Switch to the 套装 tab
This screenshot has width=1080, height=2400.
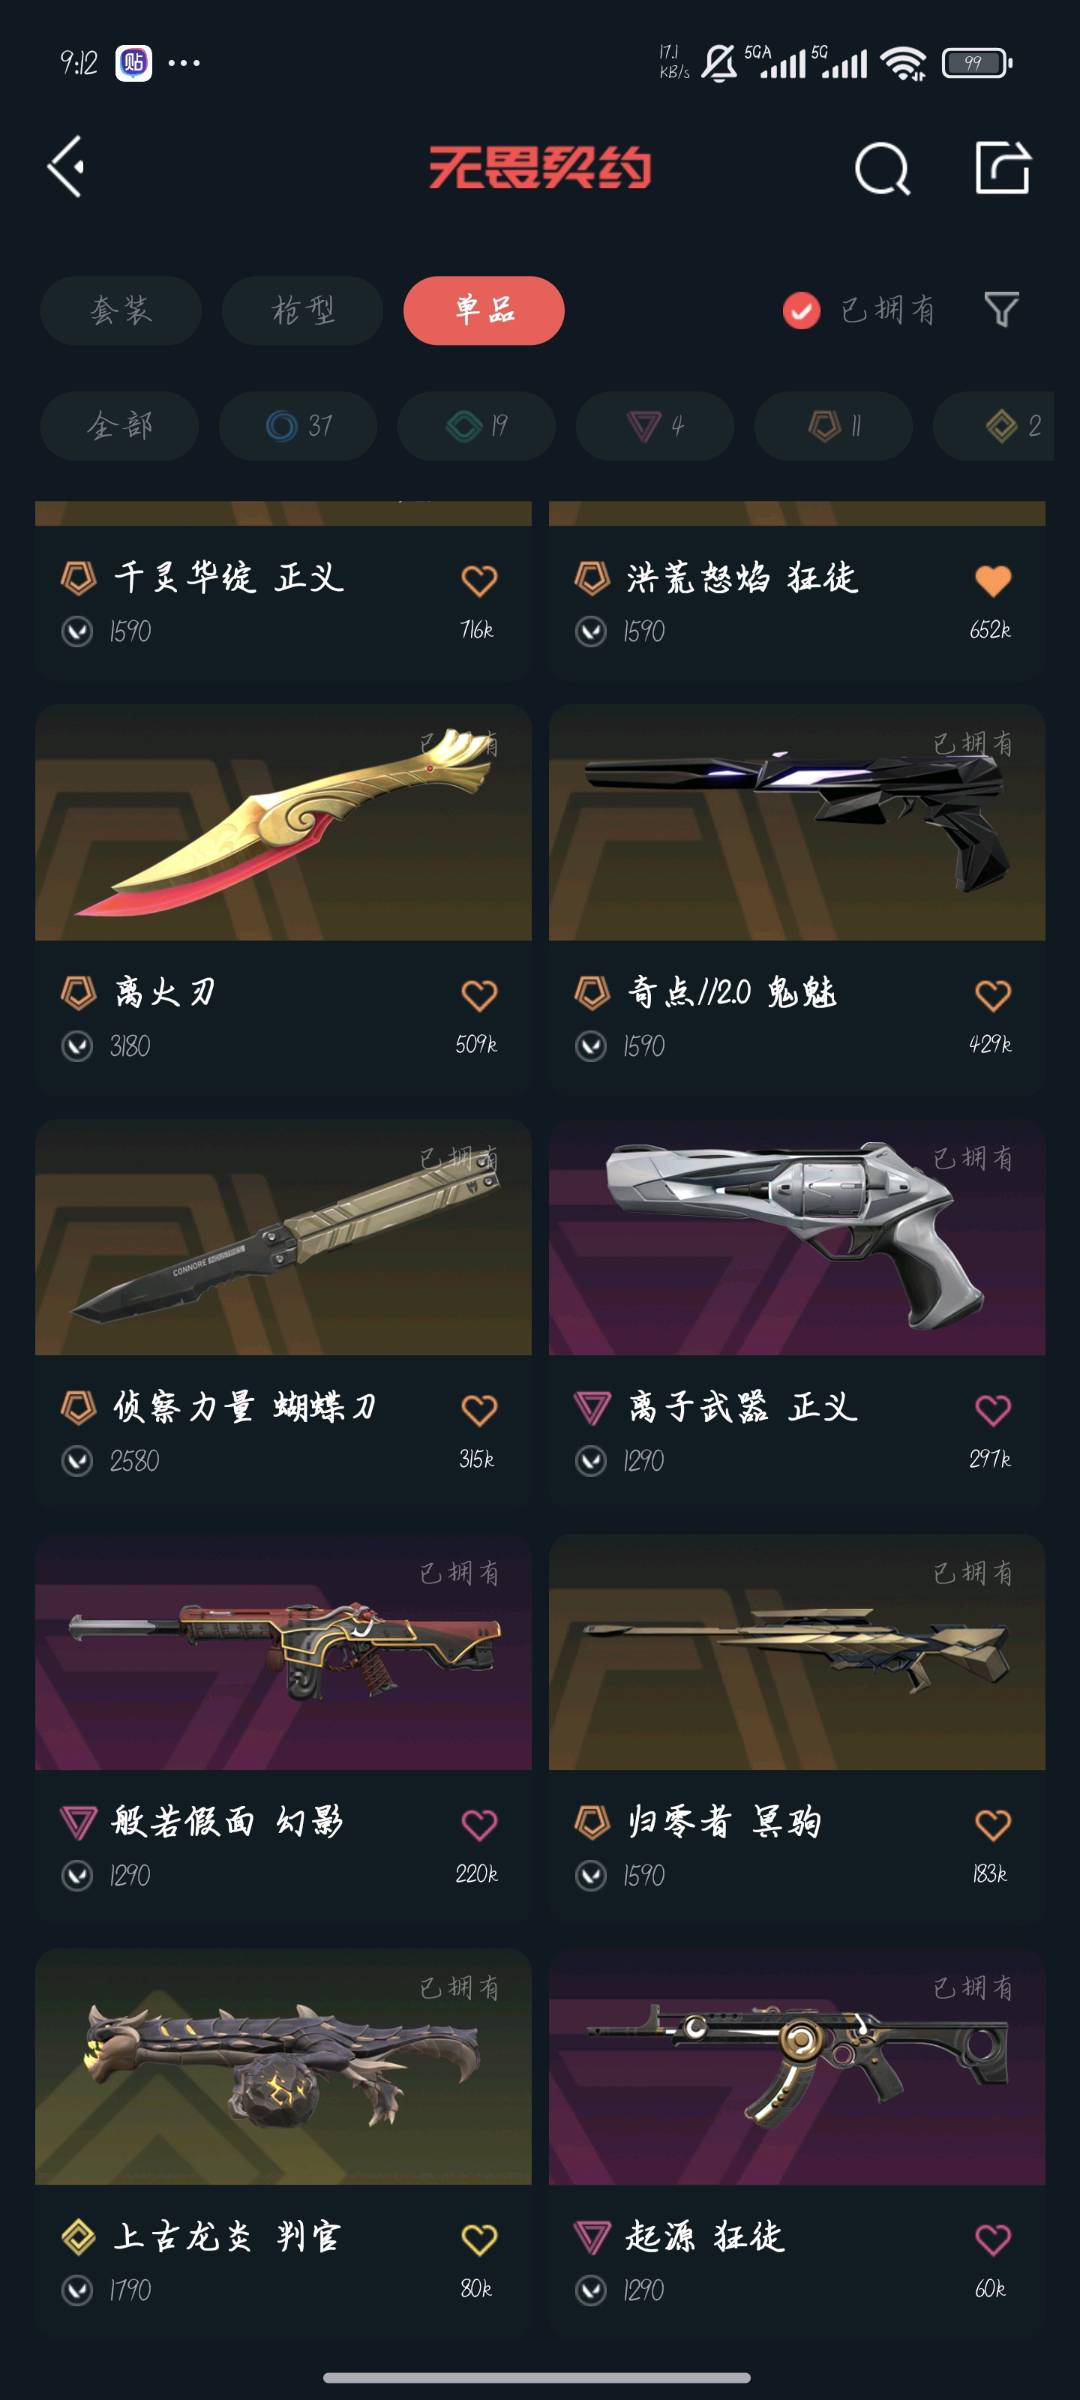click(121, 311)
